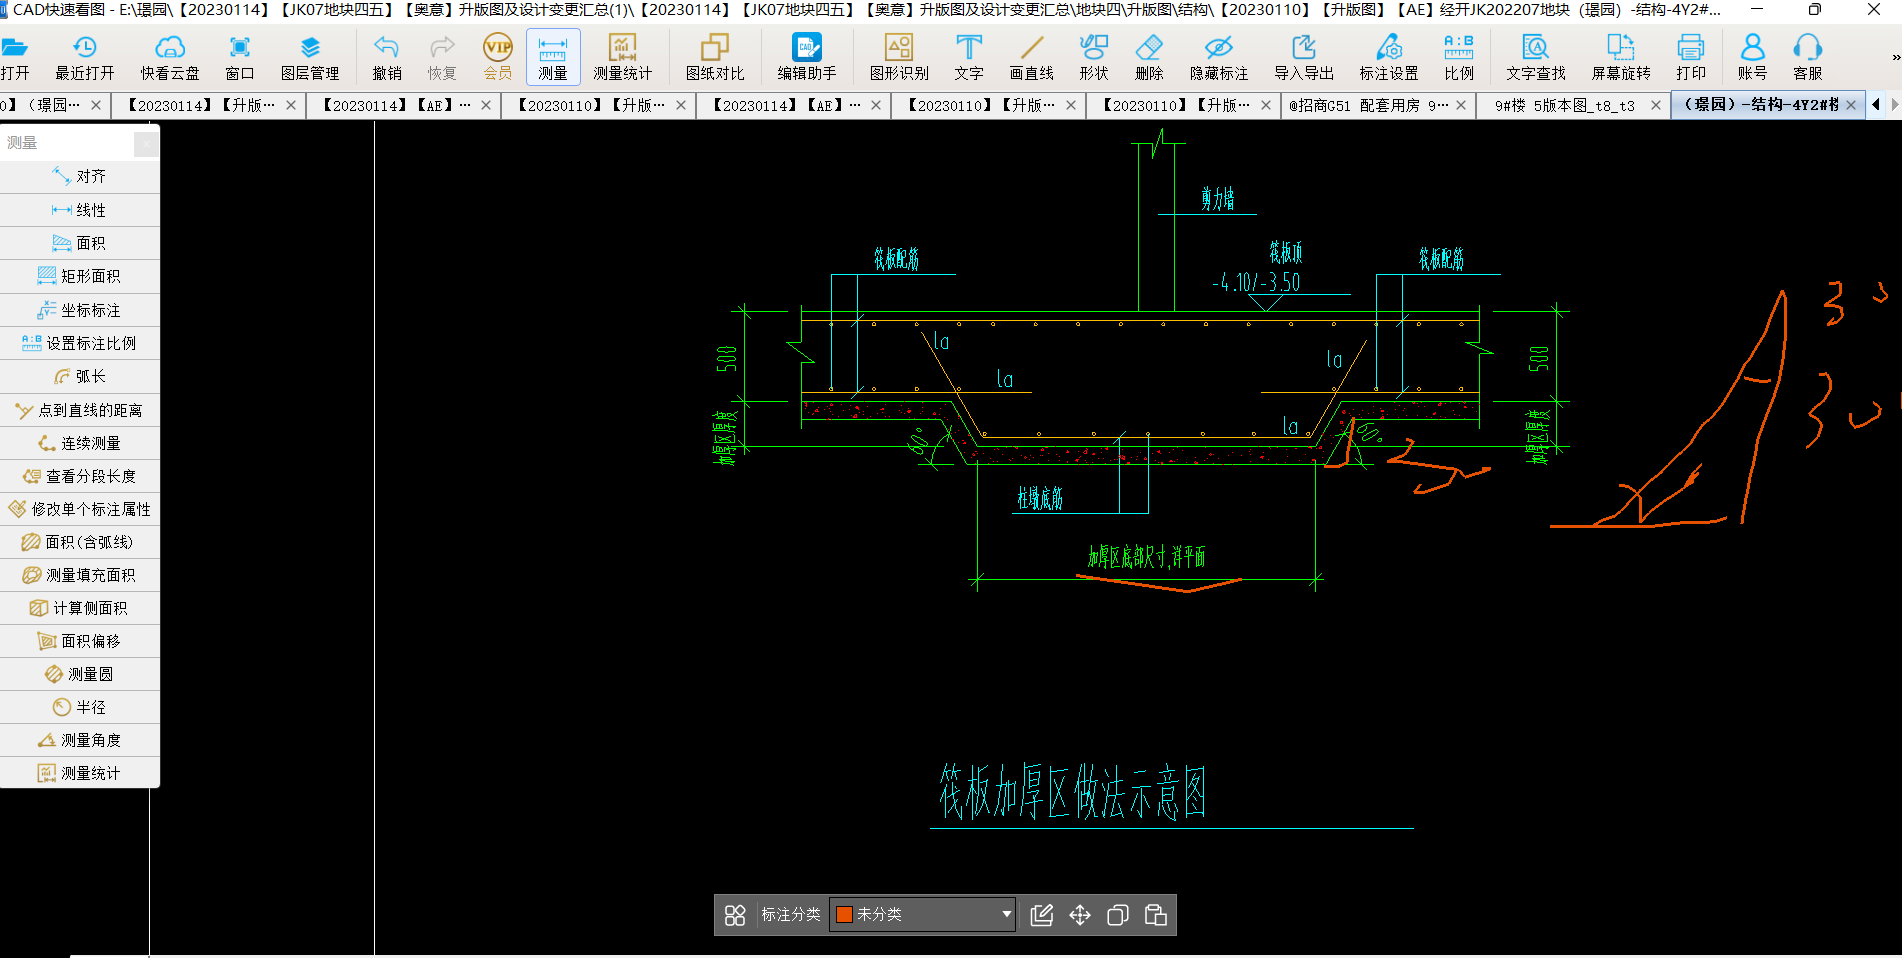Open 导入导出 import export
Viewport: 1902px width, 958px height.
(1304, 58)
